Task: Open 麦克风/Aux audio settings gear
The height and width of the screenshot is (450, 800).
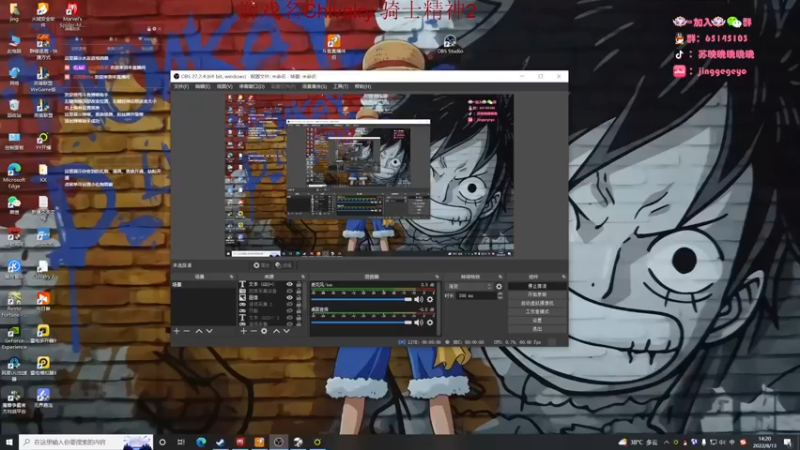Action: pyautogui.click(x=430, y=299)
